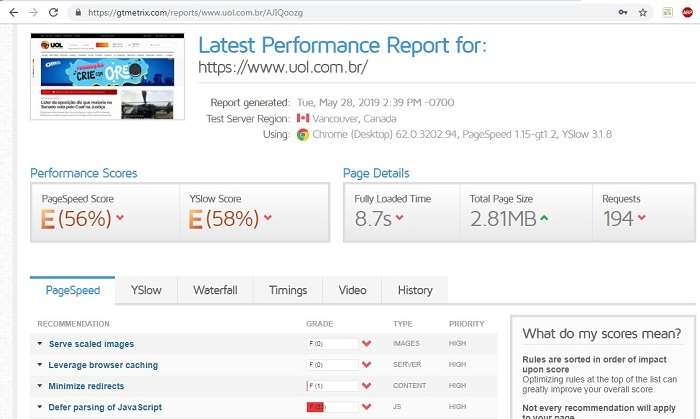Click the IMAGES type in Serve scaled images row
The height and width of the screenshot is (419, 700).
click(x=406, y=344)
